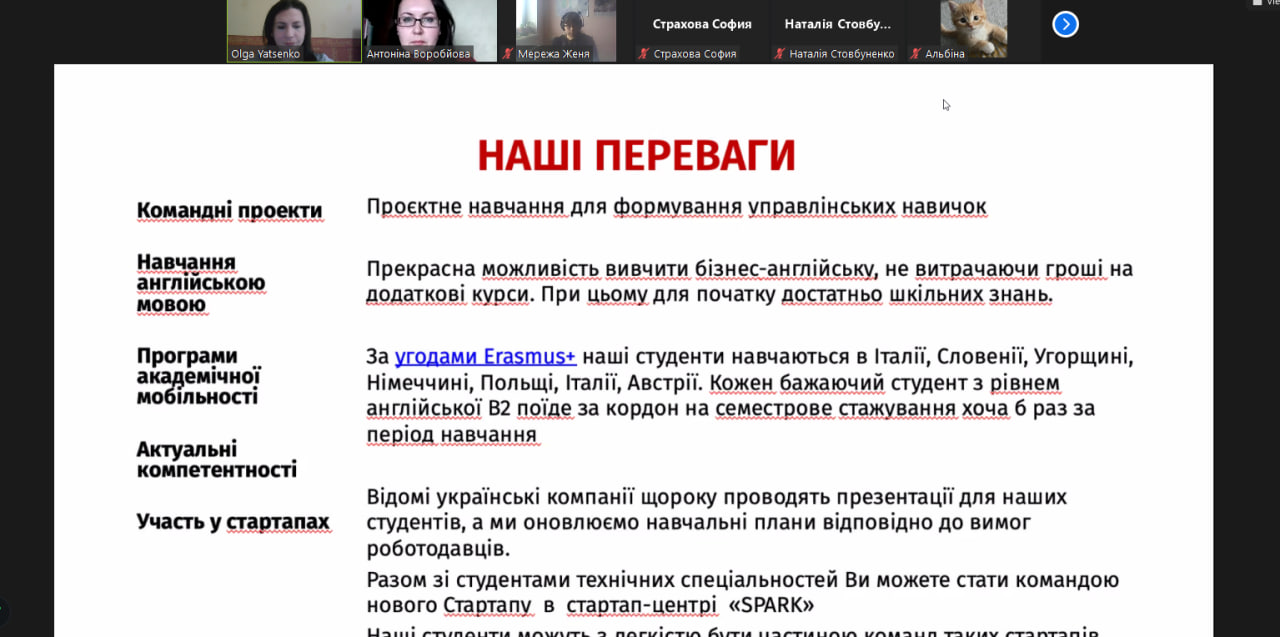Select Наталія Стовбуненко's participant tile

pos(838,31)
